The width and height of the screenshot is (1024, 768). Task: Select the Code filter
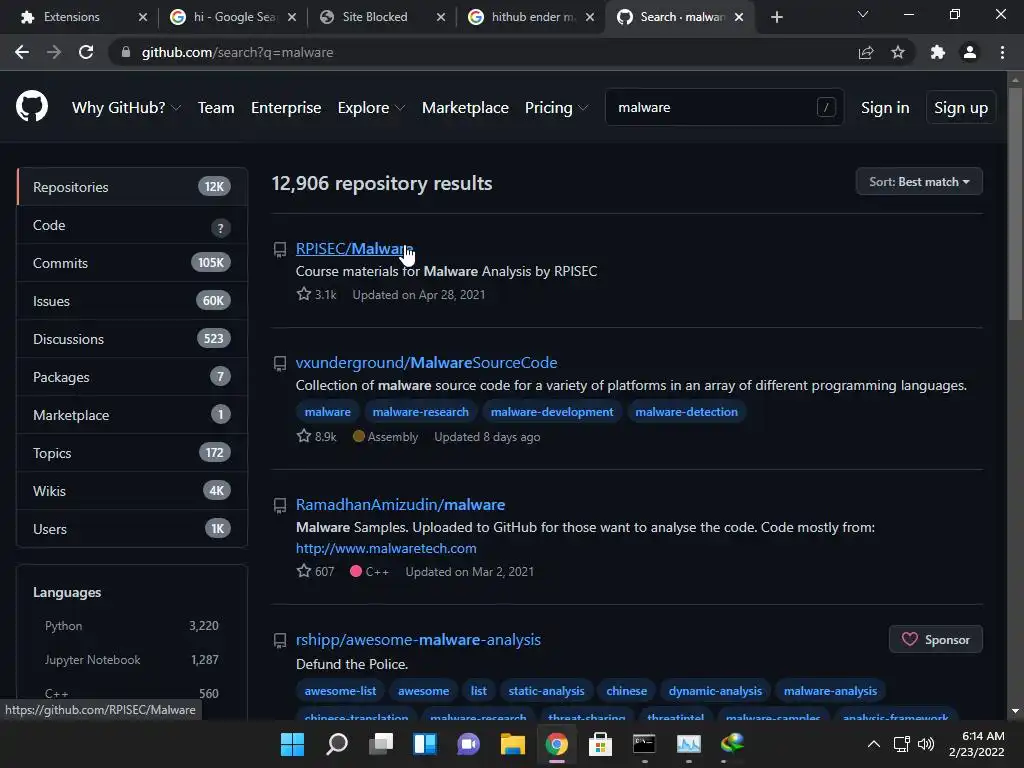[x=132, y=225]
